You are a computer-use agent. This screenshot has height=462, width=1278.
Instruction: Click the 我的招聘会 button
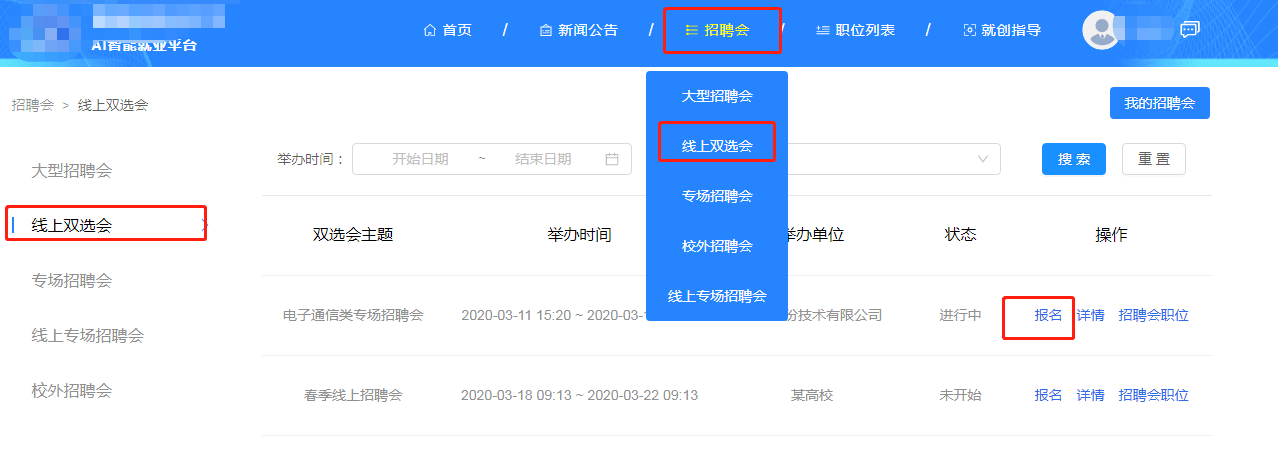tap(1159, 103)
